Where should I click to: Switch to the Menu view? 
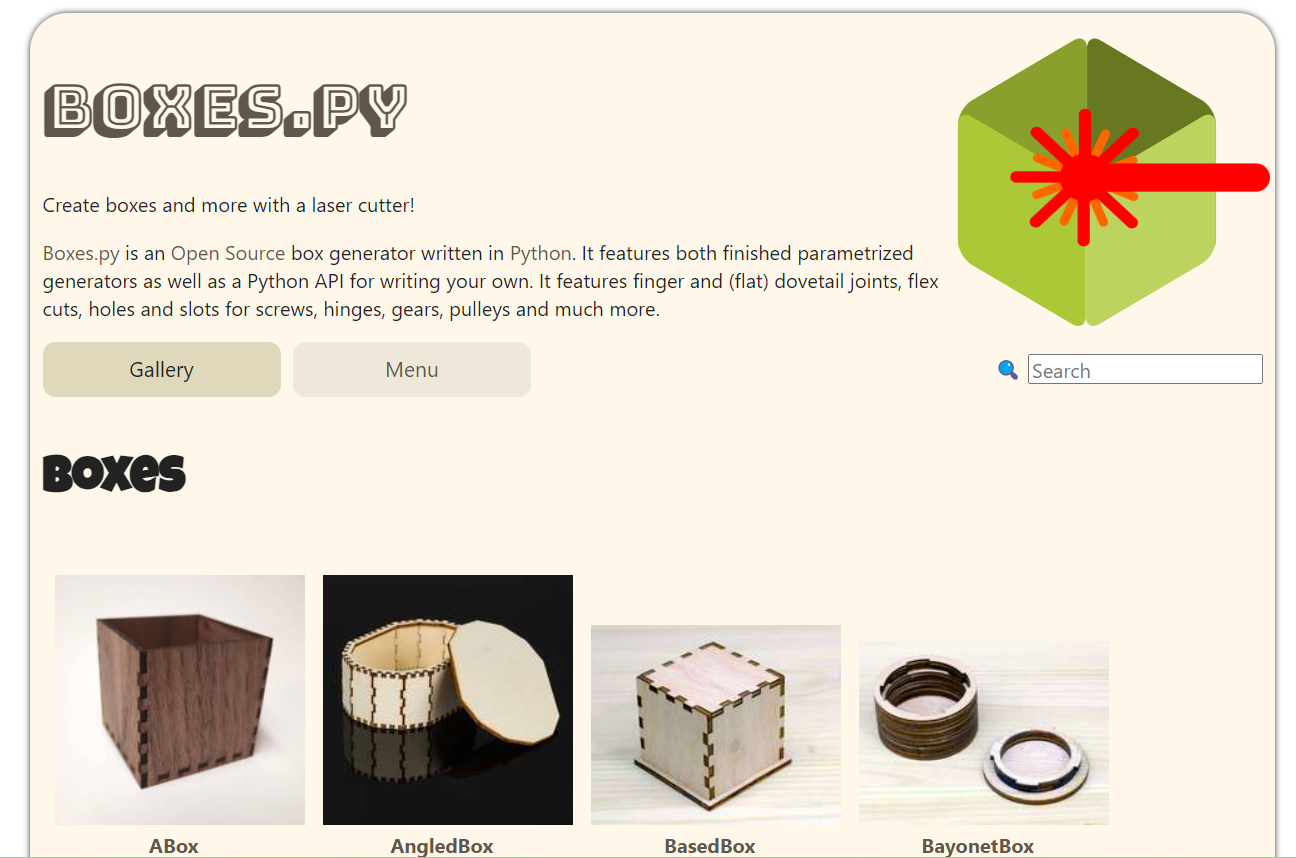pos(412,369)
